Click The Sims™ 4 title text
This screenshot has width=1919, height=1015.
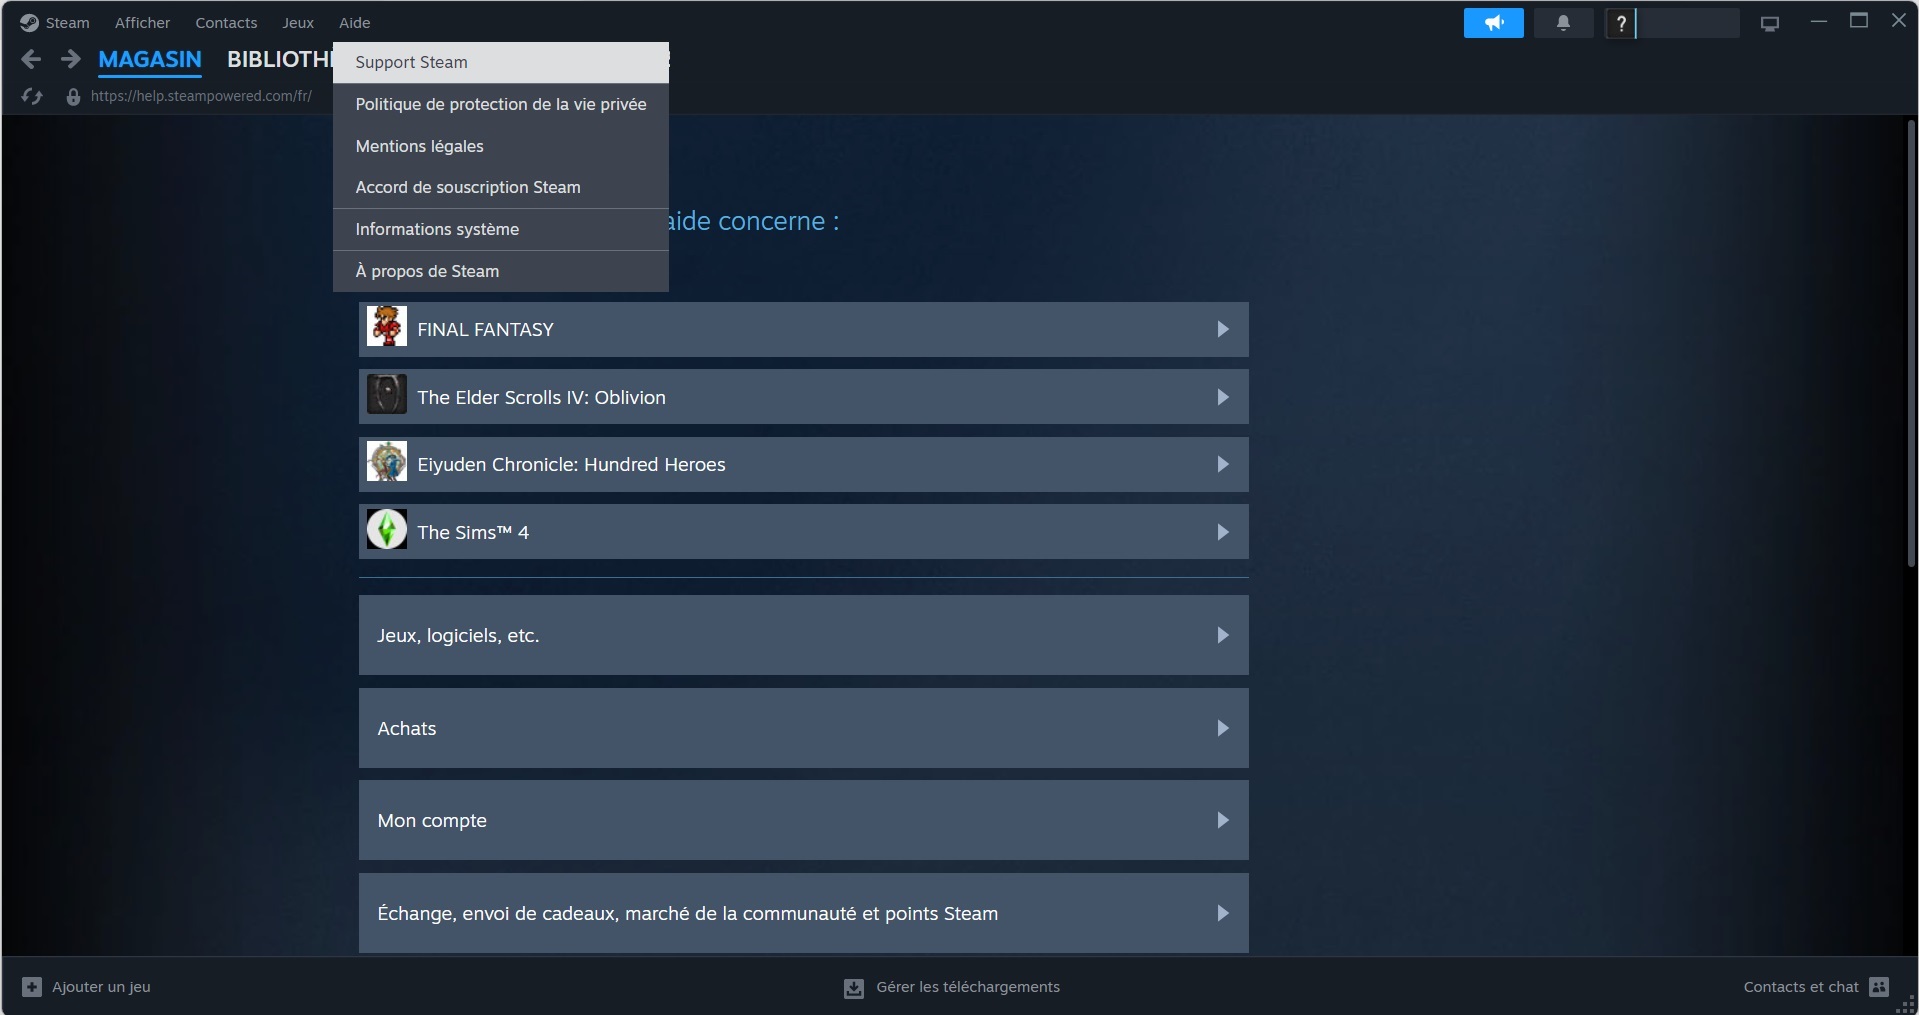[473, 532]
